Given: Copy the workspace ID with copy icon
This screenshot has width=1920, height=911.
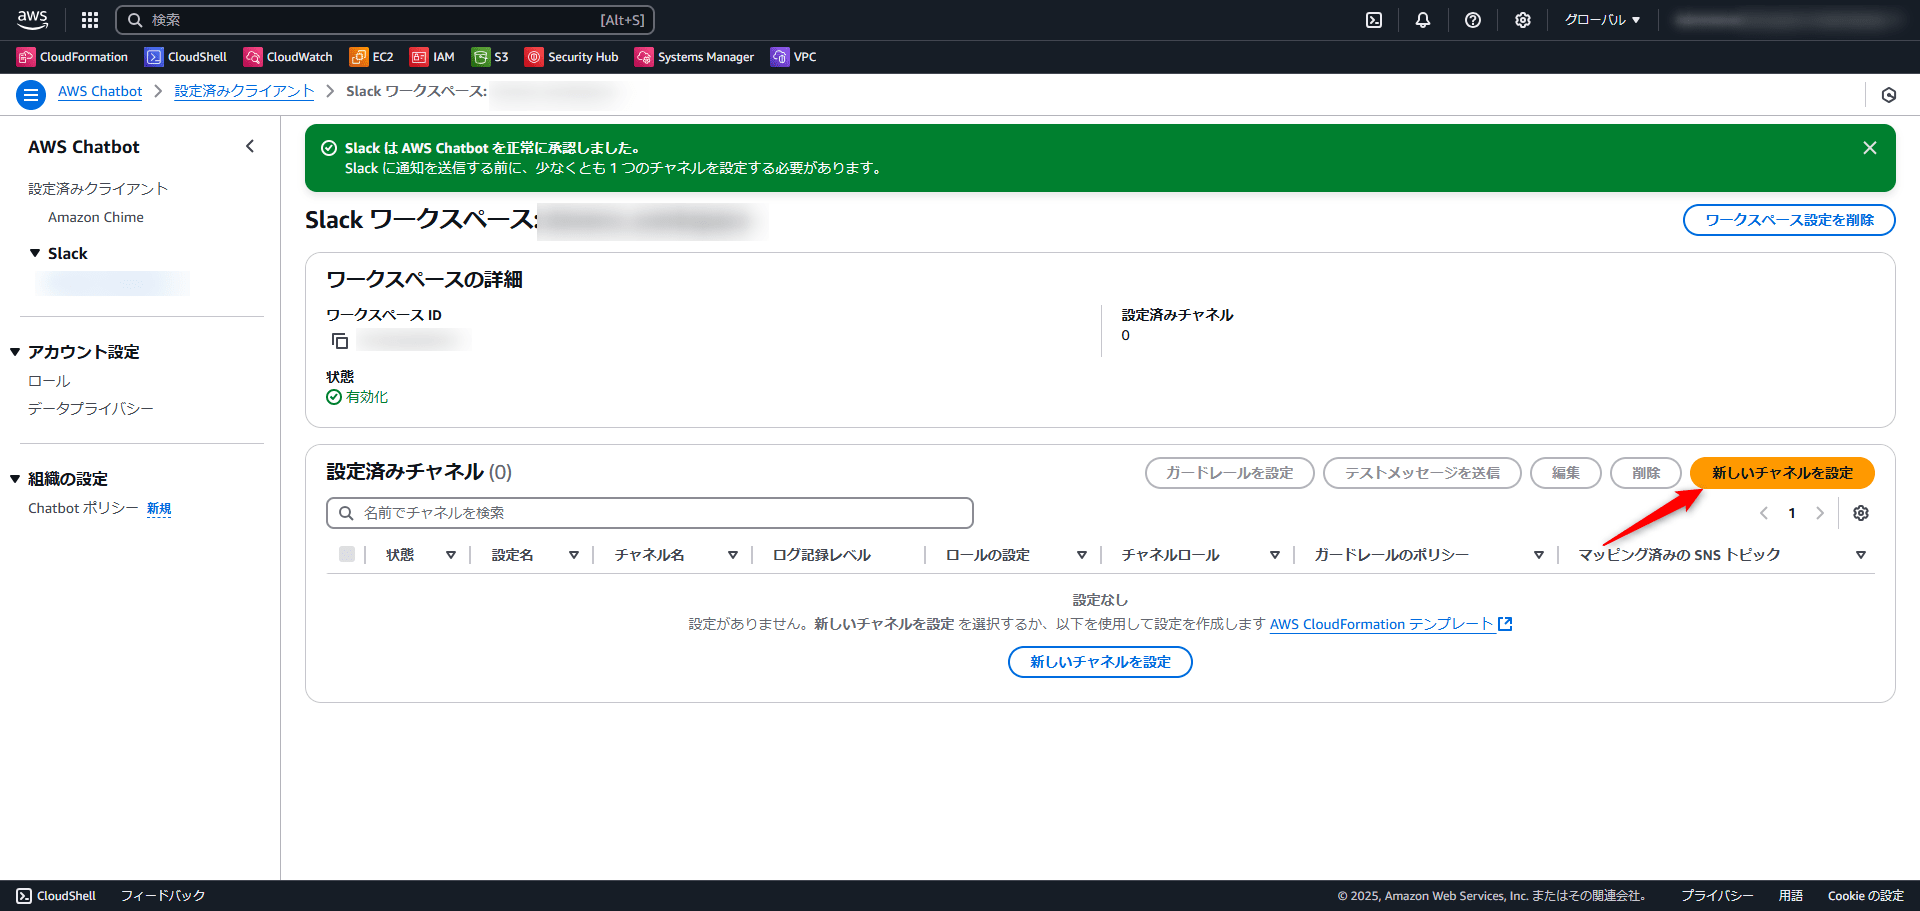Looking at the screenshot, I should [x=340, y=341].
